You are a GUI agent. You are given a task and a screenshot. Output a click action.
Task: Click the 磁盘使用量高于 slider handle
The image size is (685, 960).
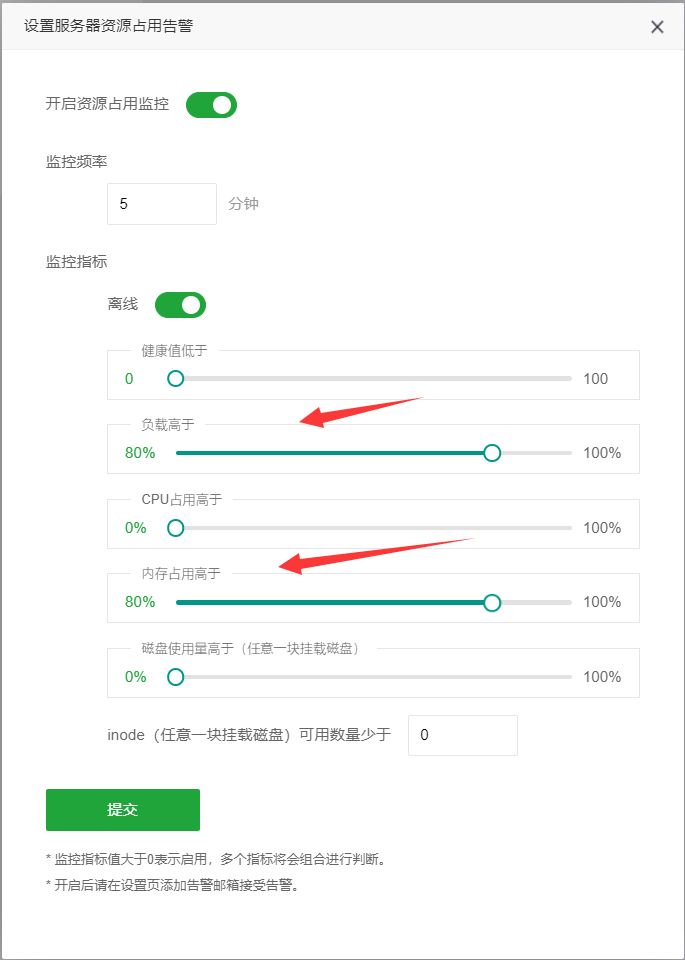[x=176, y=677]
